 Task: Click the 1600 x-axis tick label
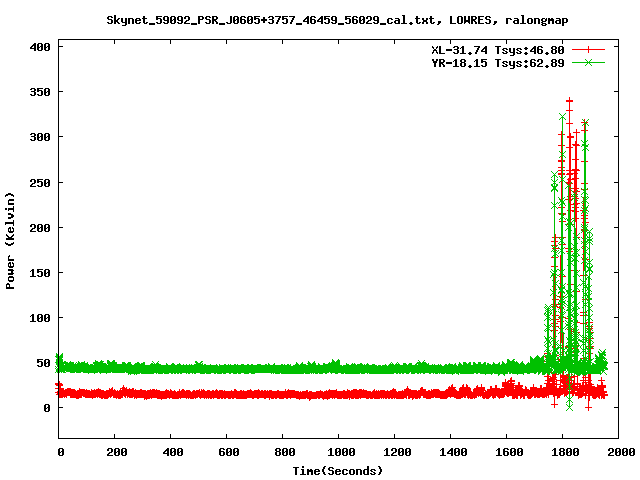[509, 452]
